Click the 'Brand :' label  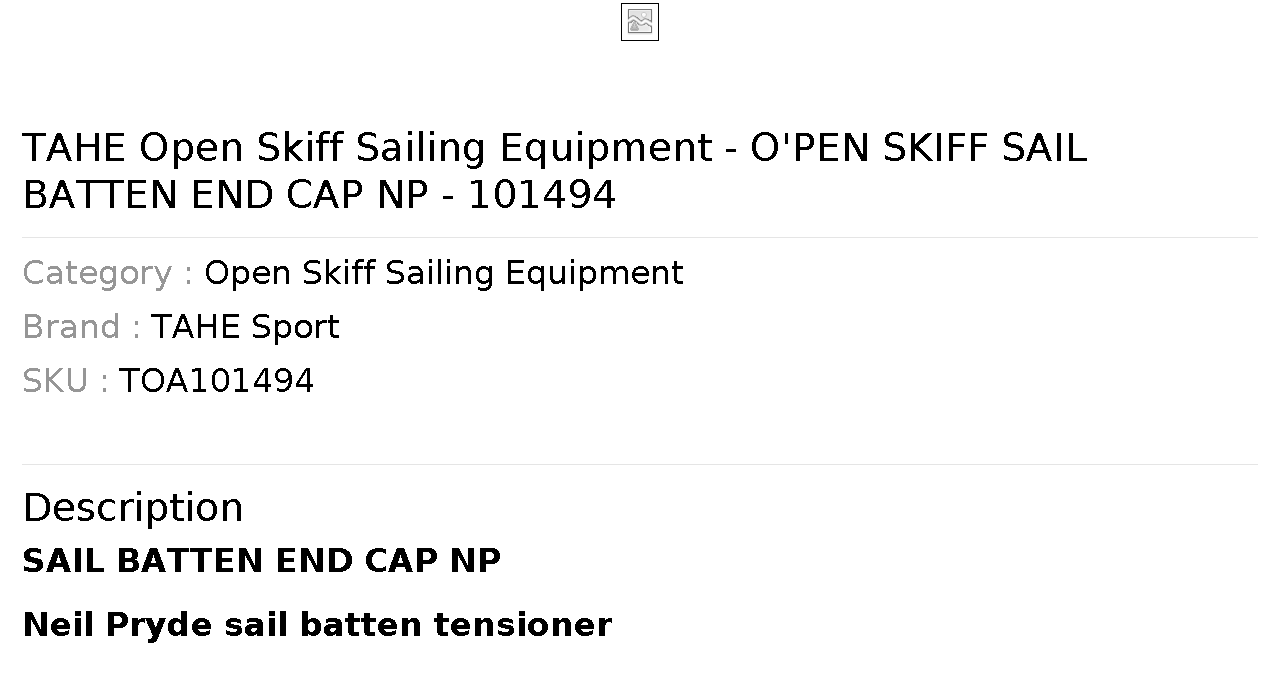click(82, 327)
